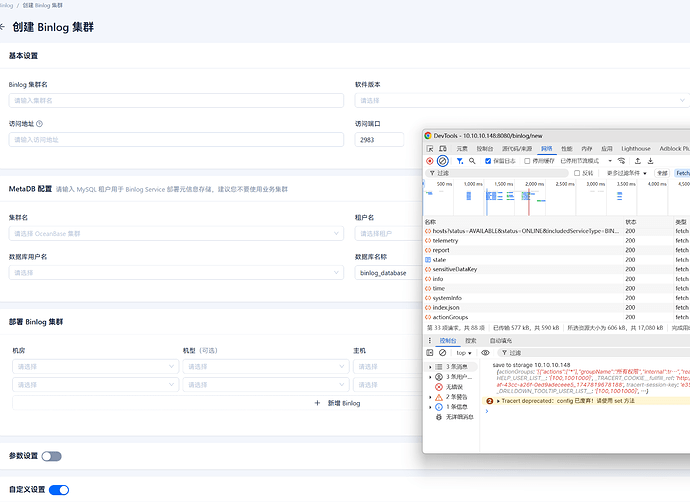Export HAR with the download arrow

tap(650, 161)
